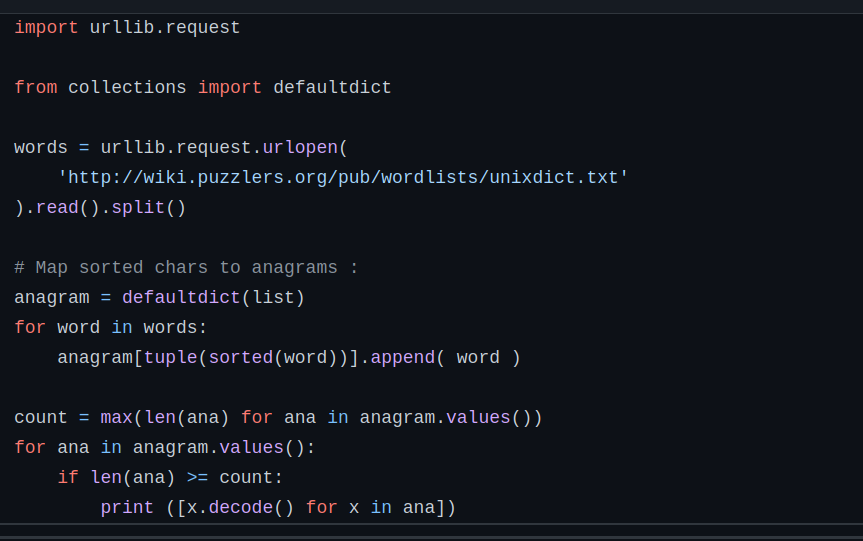Click the 'from' keyword
The image size is (863, 541).
pyautogui.click(x=35, y=88)
